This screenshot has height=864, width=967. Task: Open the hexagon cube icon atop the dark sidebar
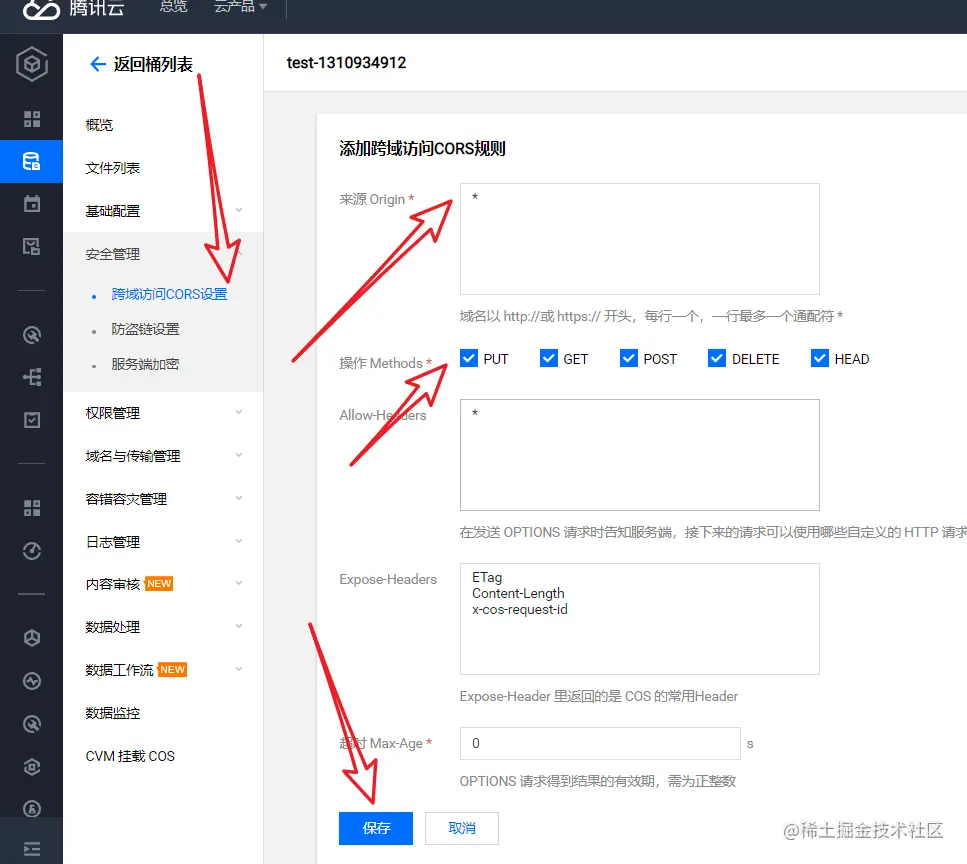point(31,64)
